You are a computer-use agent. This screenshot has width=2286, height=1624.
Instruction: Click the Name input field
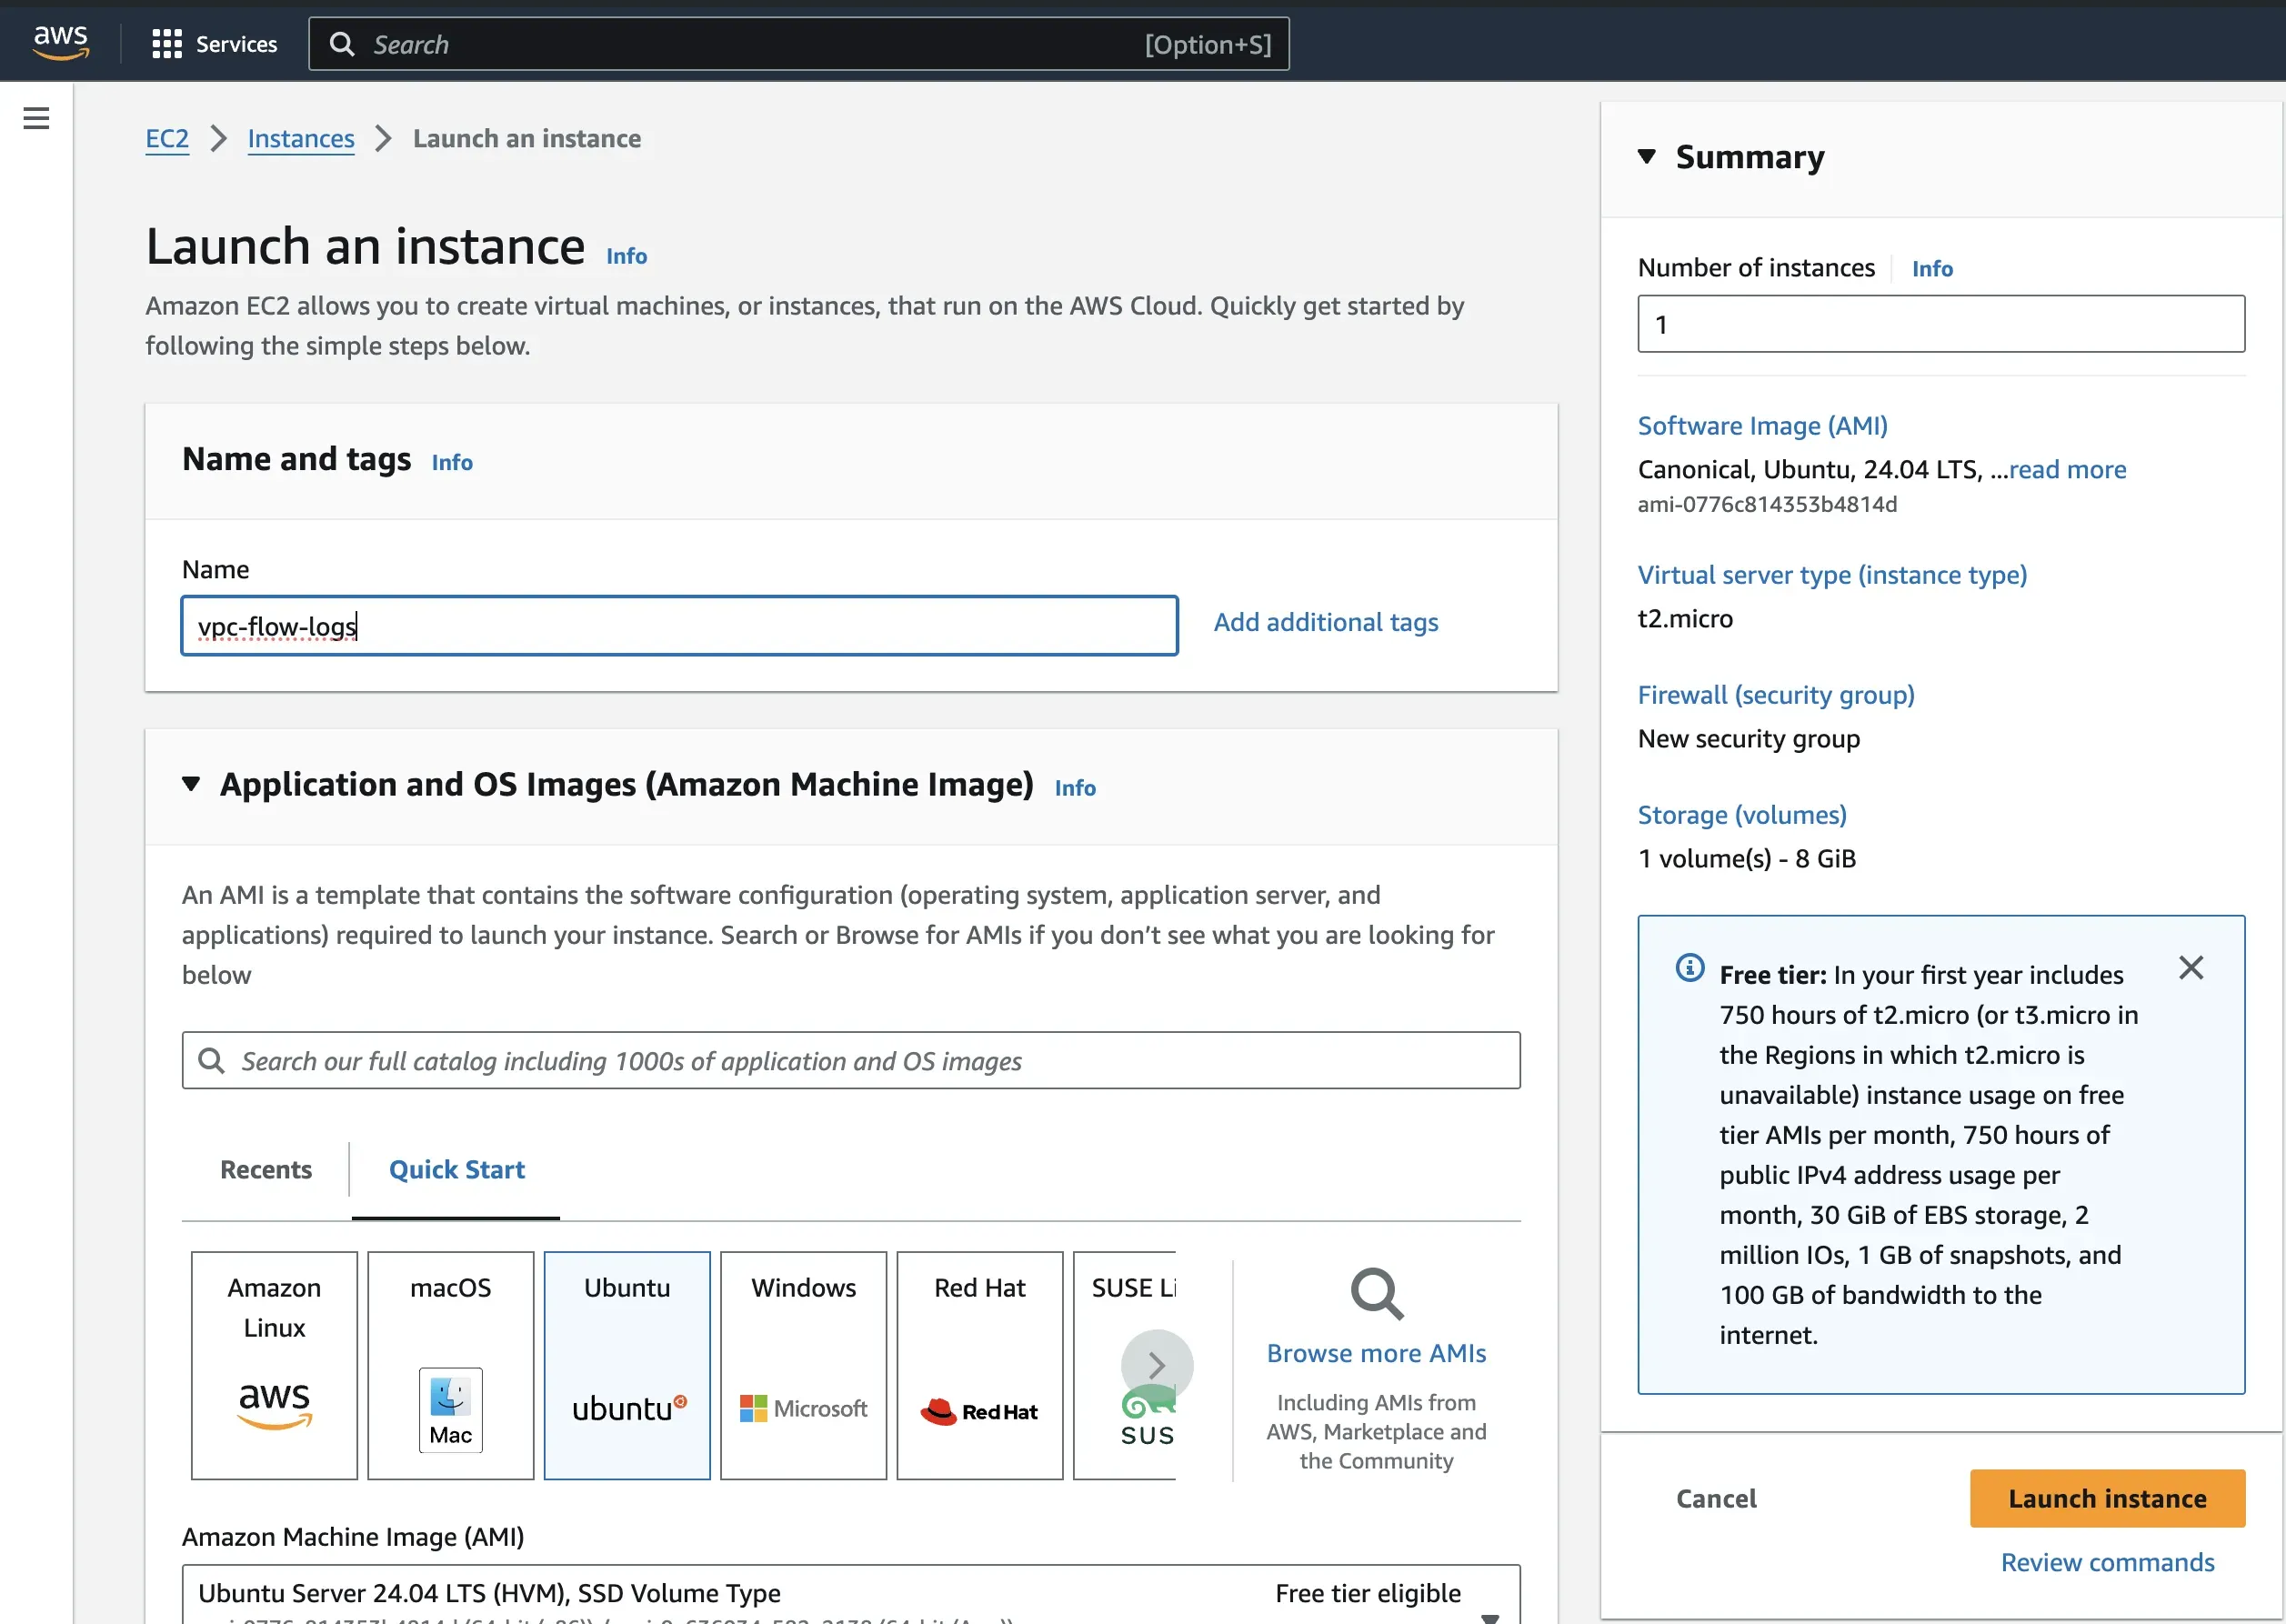click(x=679, y=626)
